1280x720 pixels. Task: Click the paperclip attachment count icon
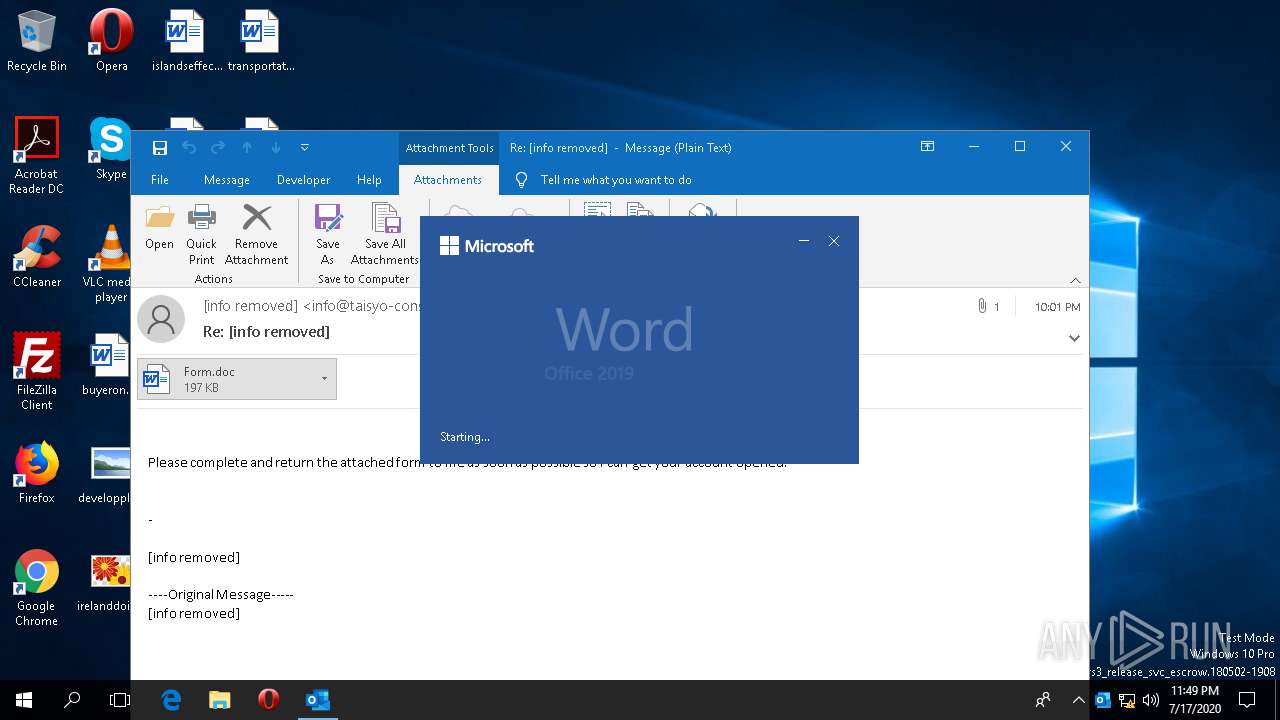click(x=982, y=306)
